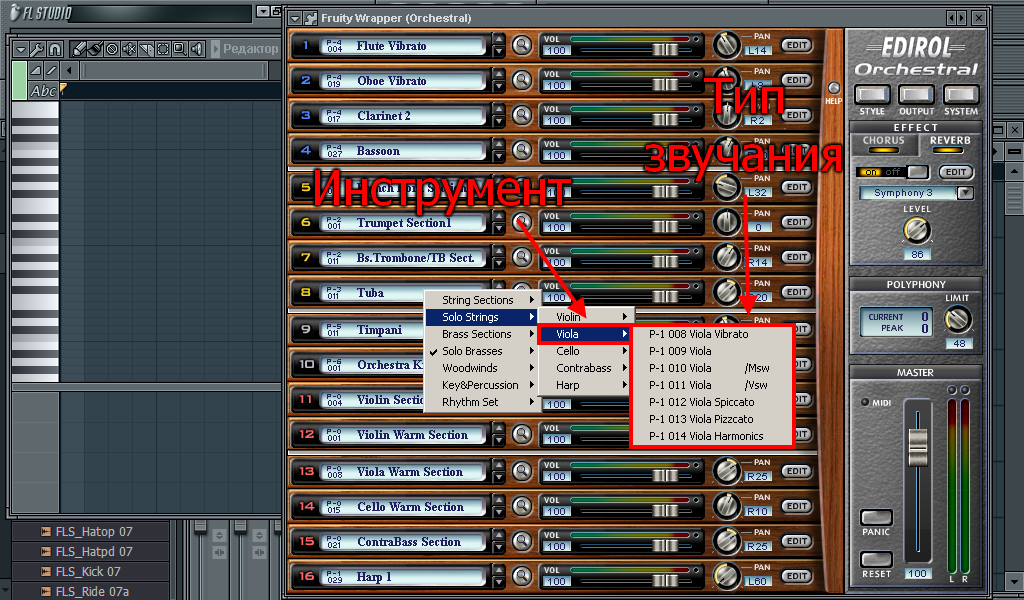Click the polyphony LIMIT knob
Screen dimensions: 1024x600
tap(958, 319)
